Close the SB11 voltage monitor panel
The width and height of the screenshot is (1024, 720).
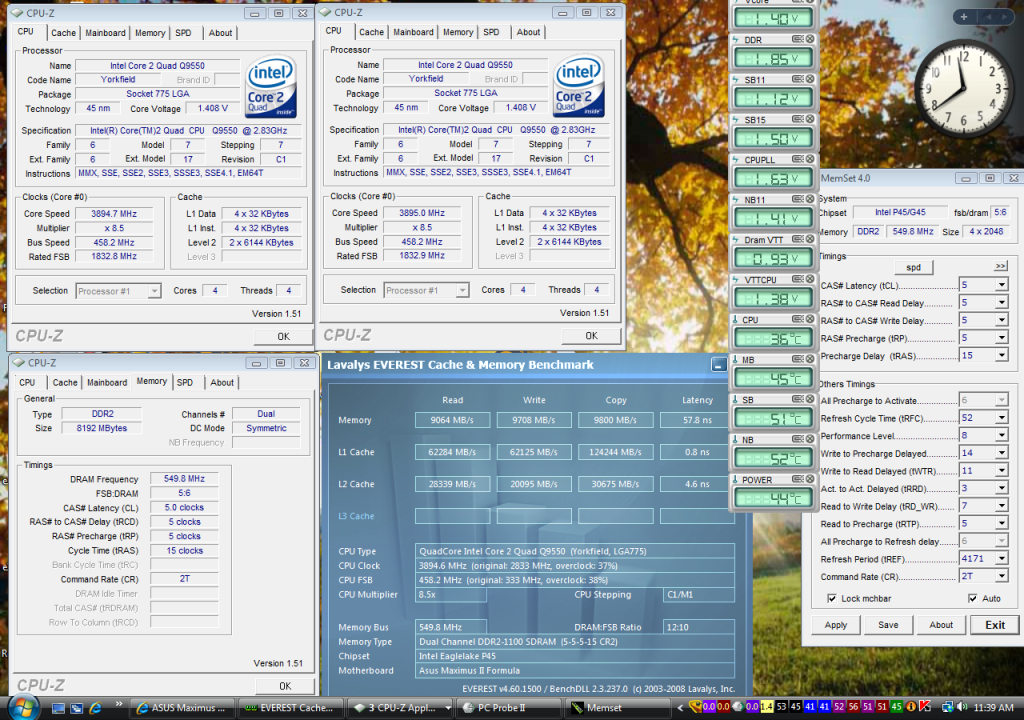click(810, 79)
